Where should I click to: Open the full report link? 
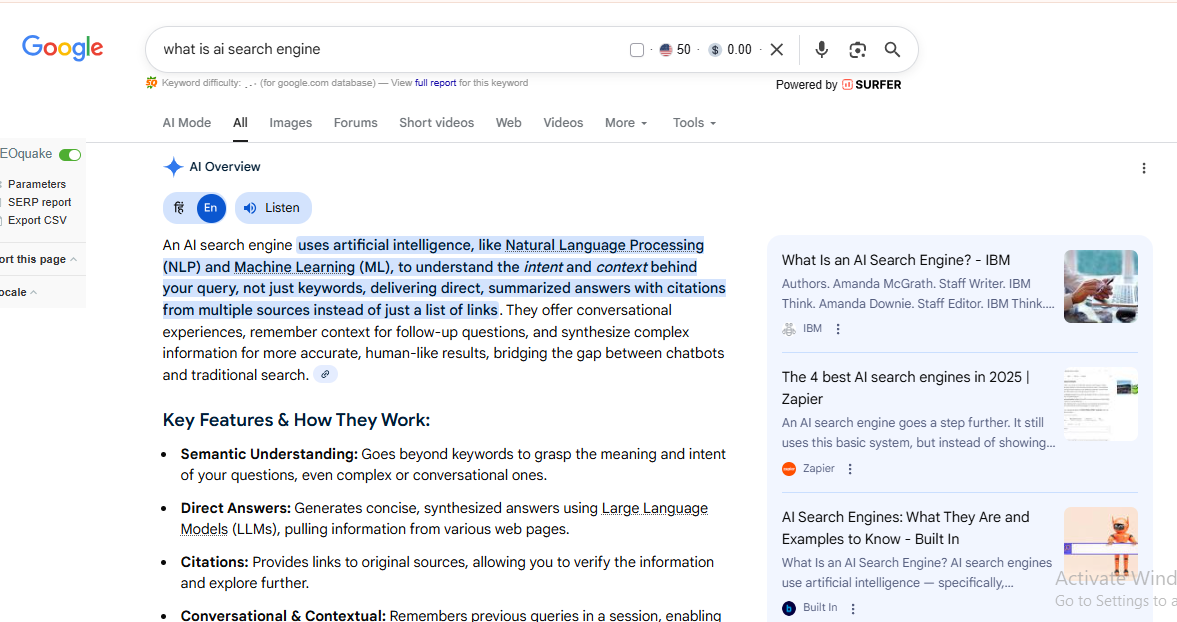(x=435, y=83)
